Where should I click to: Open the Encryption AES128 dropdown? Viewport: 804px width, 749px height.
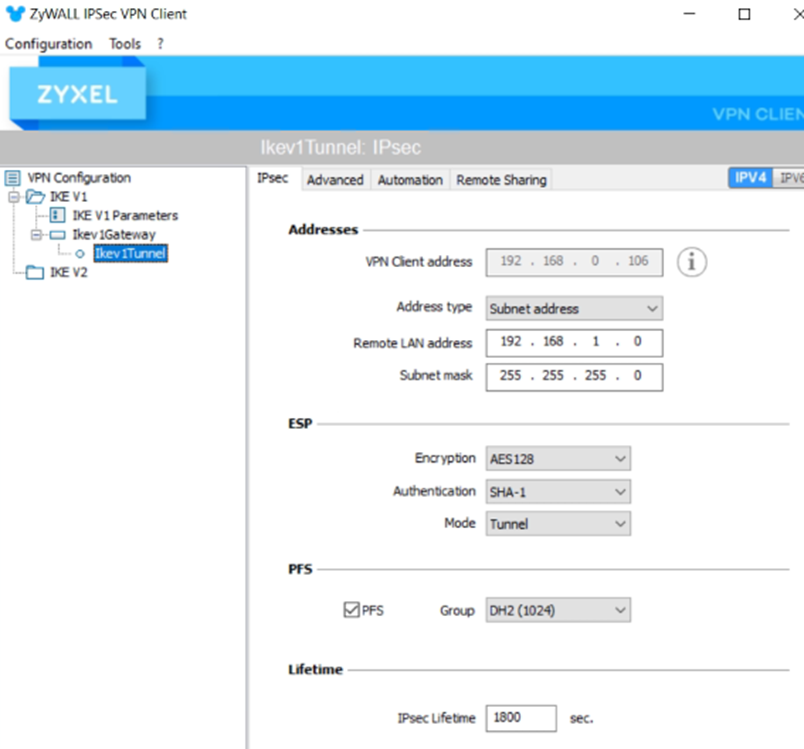(558, 459)
